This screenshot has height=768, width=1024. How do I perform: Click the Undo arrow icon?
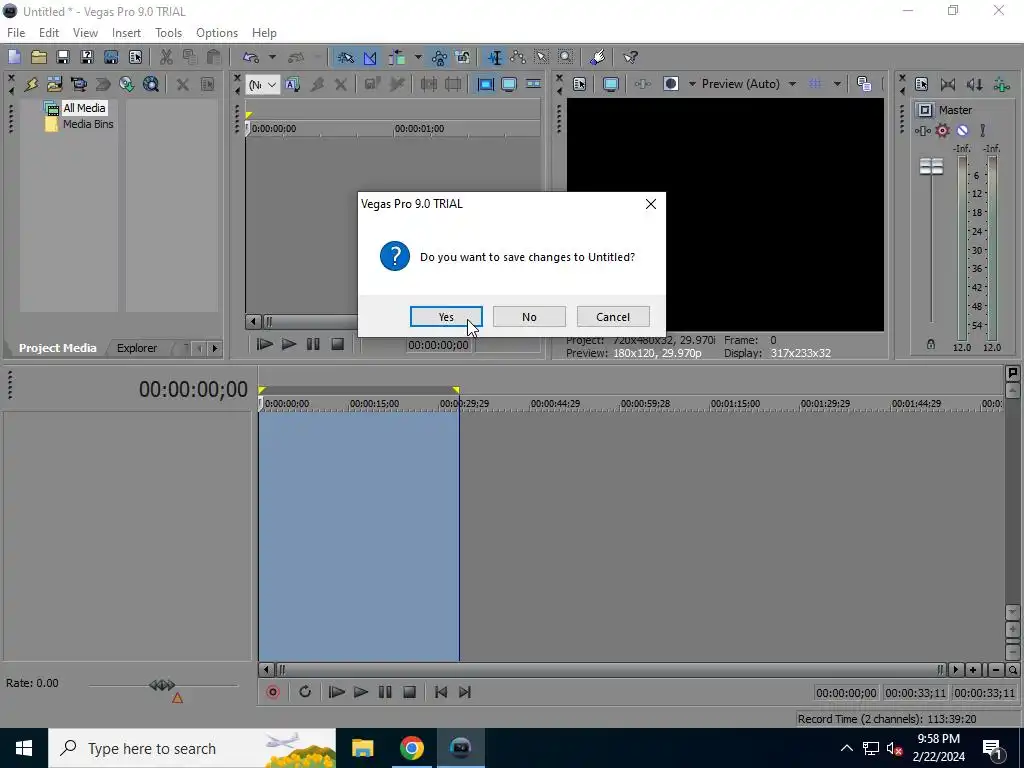coord(251,57)
